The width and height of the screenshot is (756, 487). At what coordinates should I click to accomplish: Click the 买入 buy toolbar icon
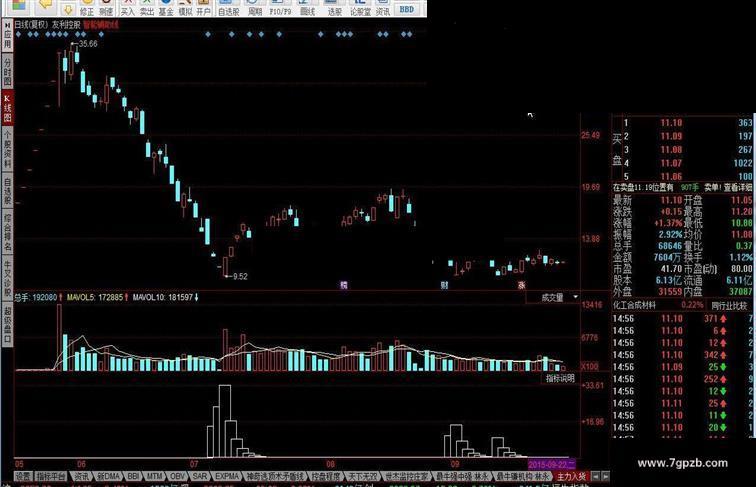pos(128,8)
